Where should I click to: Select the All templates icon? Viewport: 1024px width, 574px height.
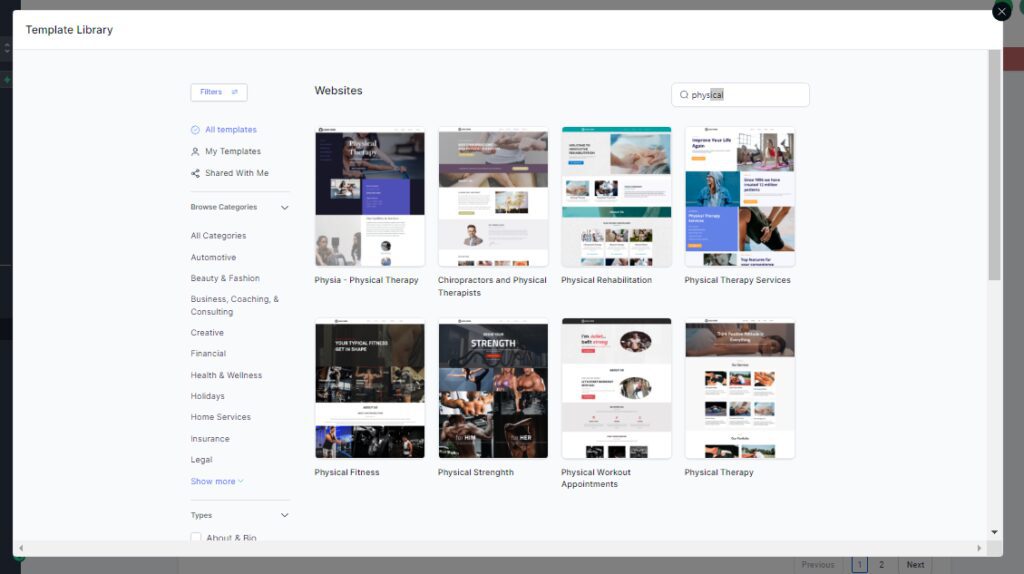tap(195, 130)
